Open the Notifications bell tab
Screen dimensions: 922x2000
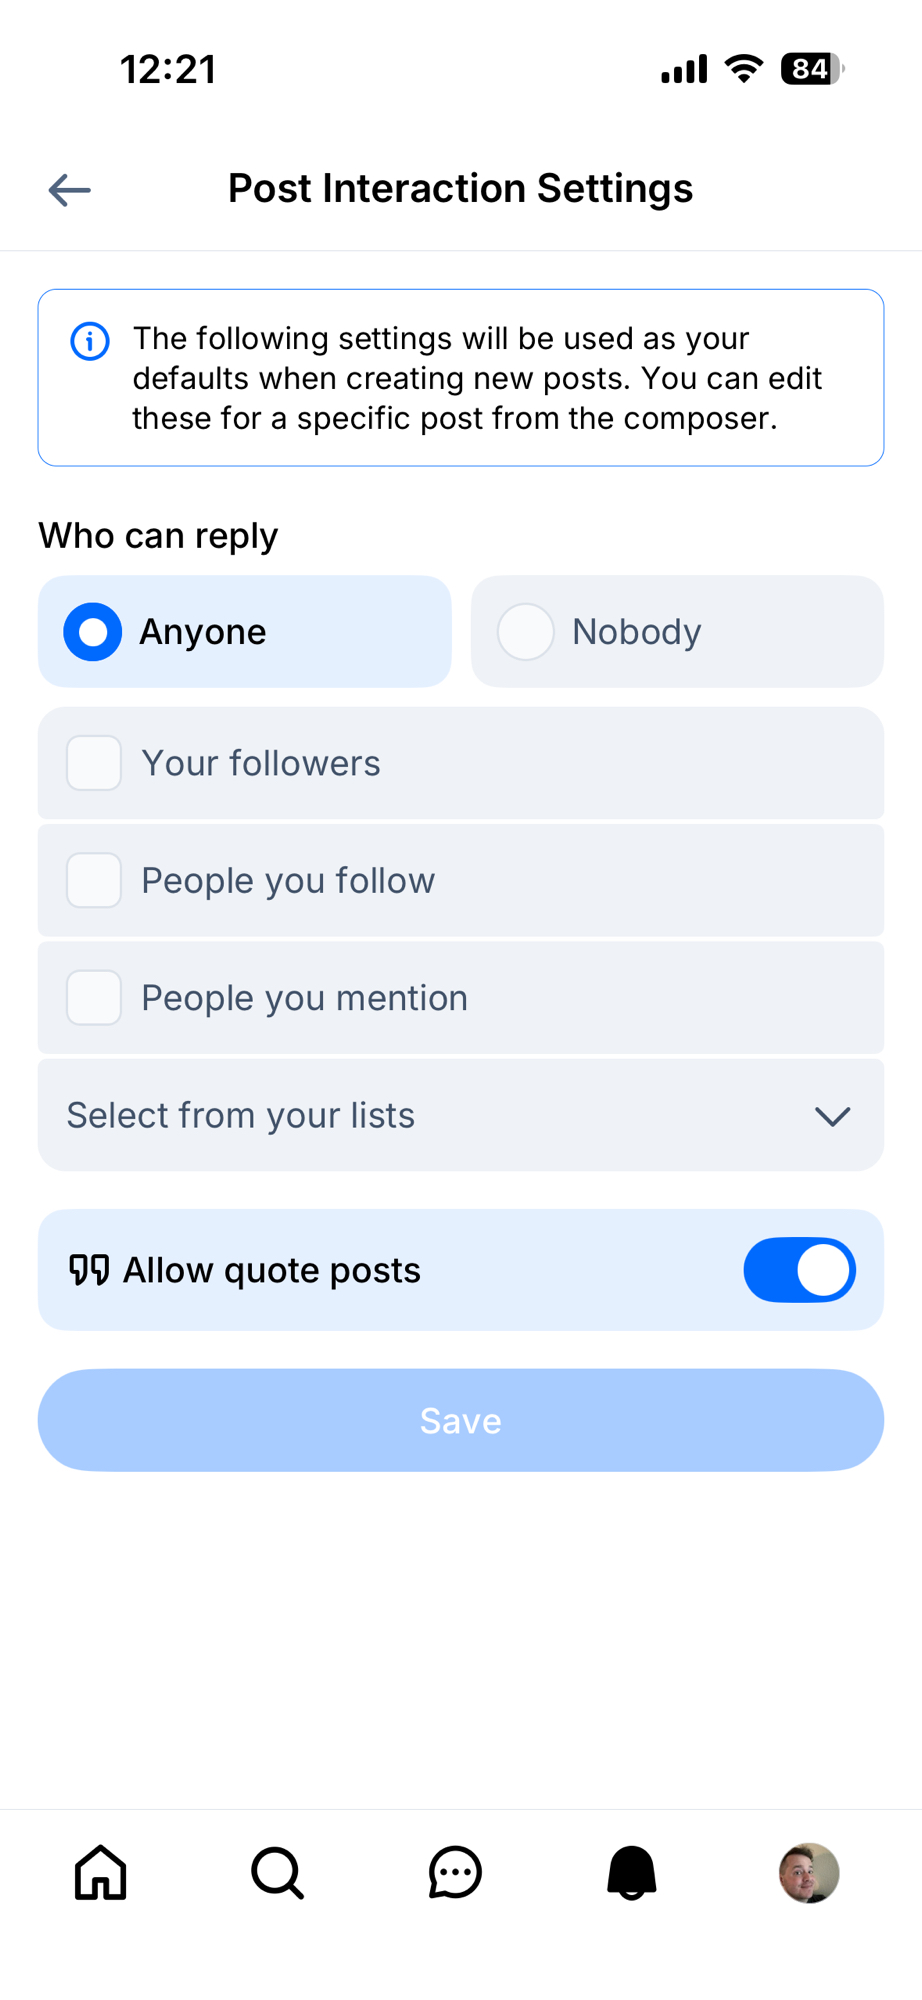click(632, 1872)
